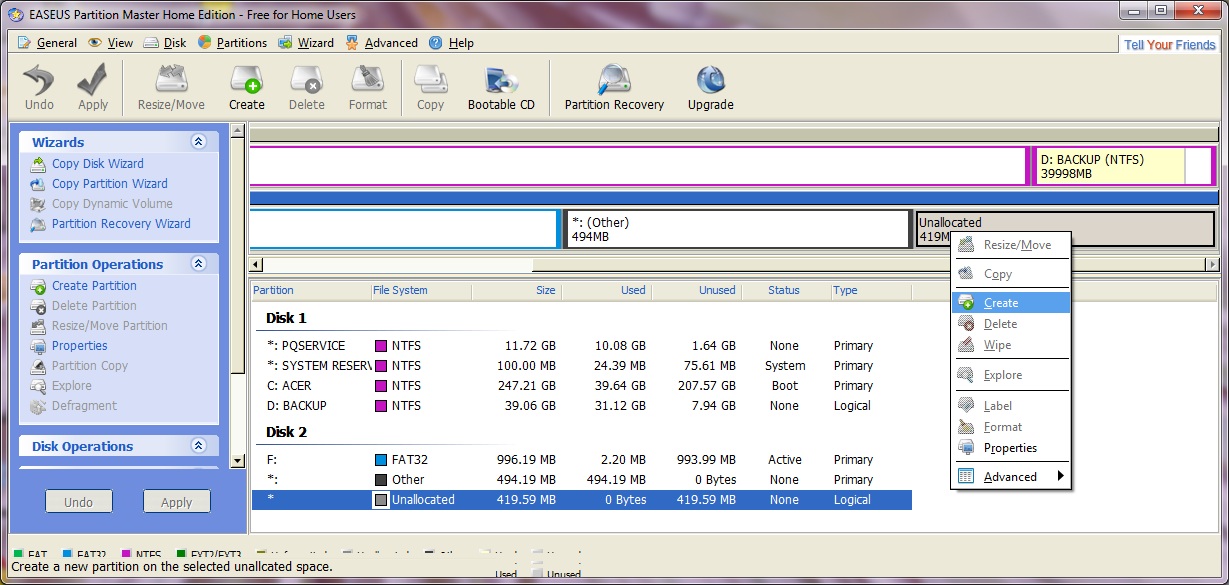Click the disk map right scroll arrow
The image size is (1229, 585).
1213,265
